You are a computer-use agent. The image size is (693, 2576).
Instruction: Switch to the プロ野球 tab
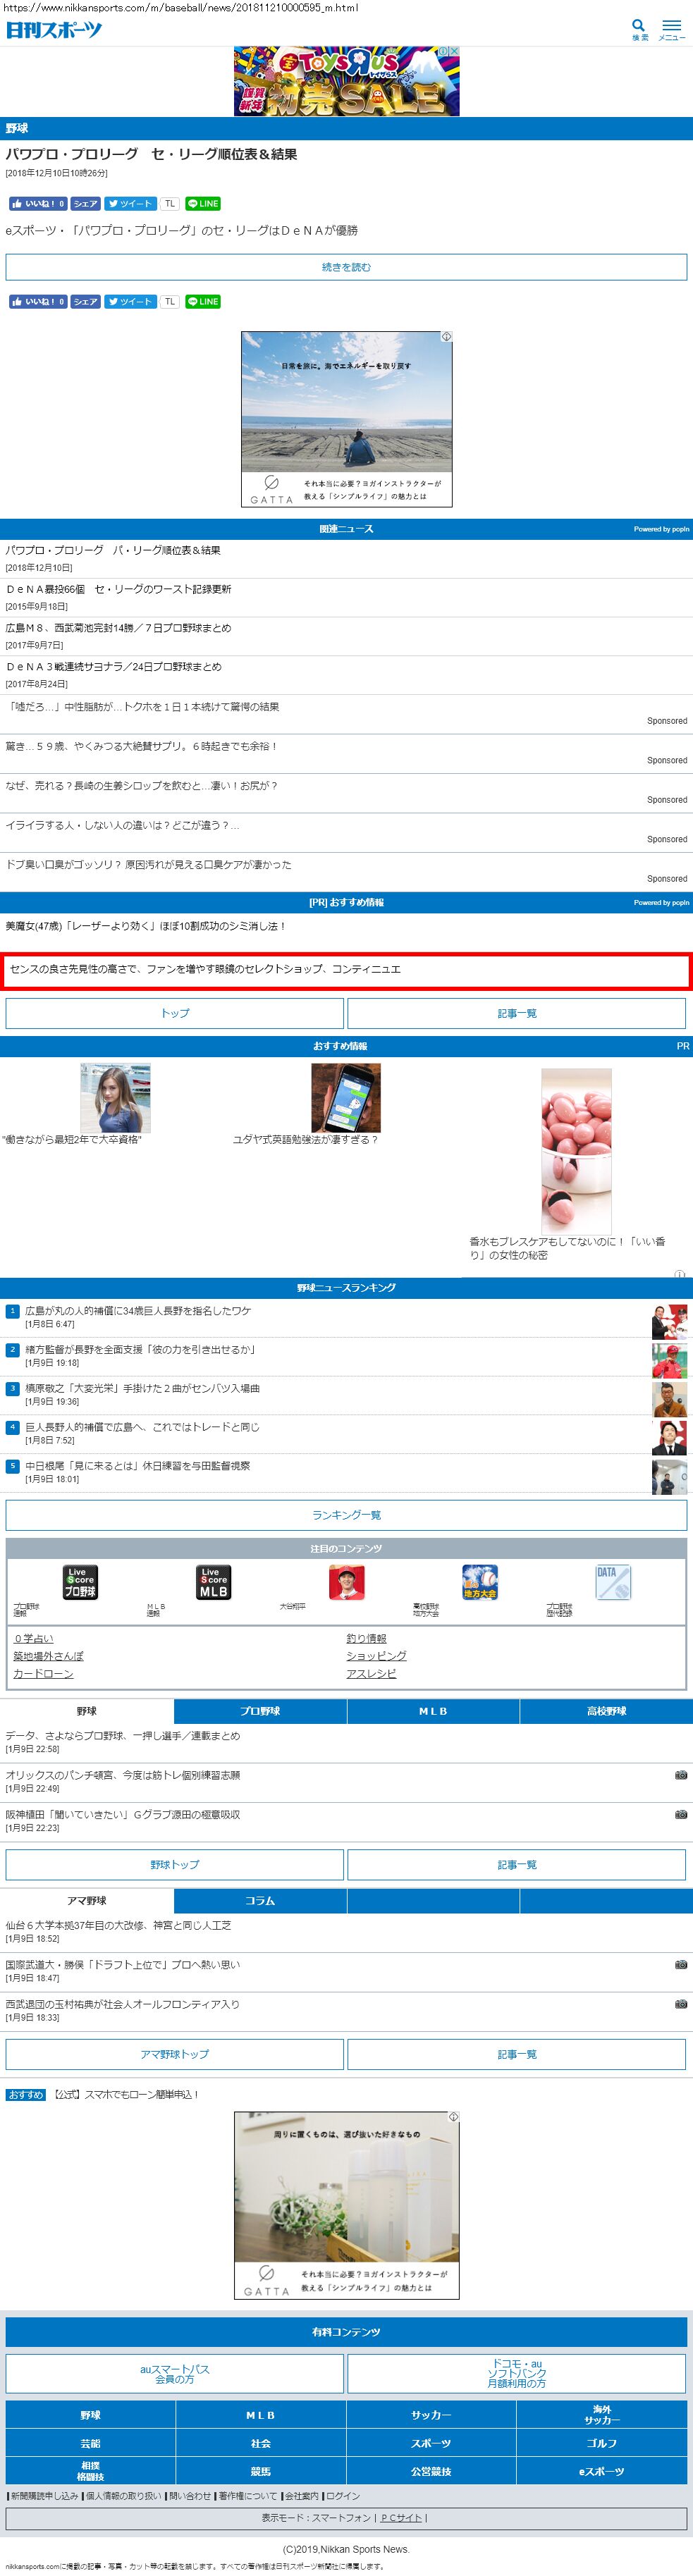tap(260, 1711)
